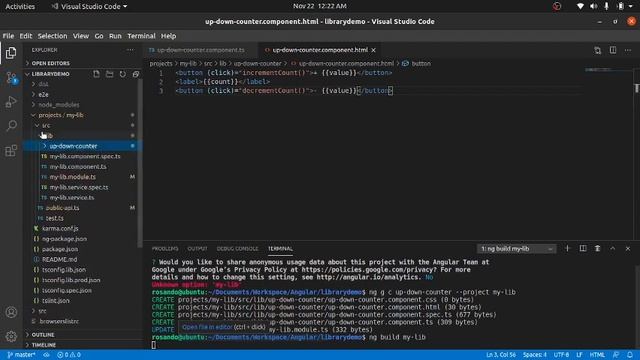Open the Extensions view
640x360 pixels.
click(11, 151)
